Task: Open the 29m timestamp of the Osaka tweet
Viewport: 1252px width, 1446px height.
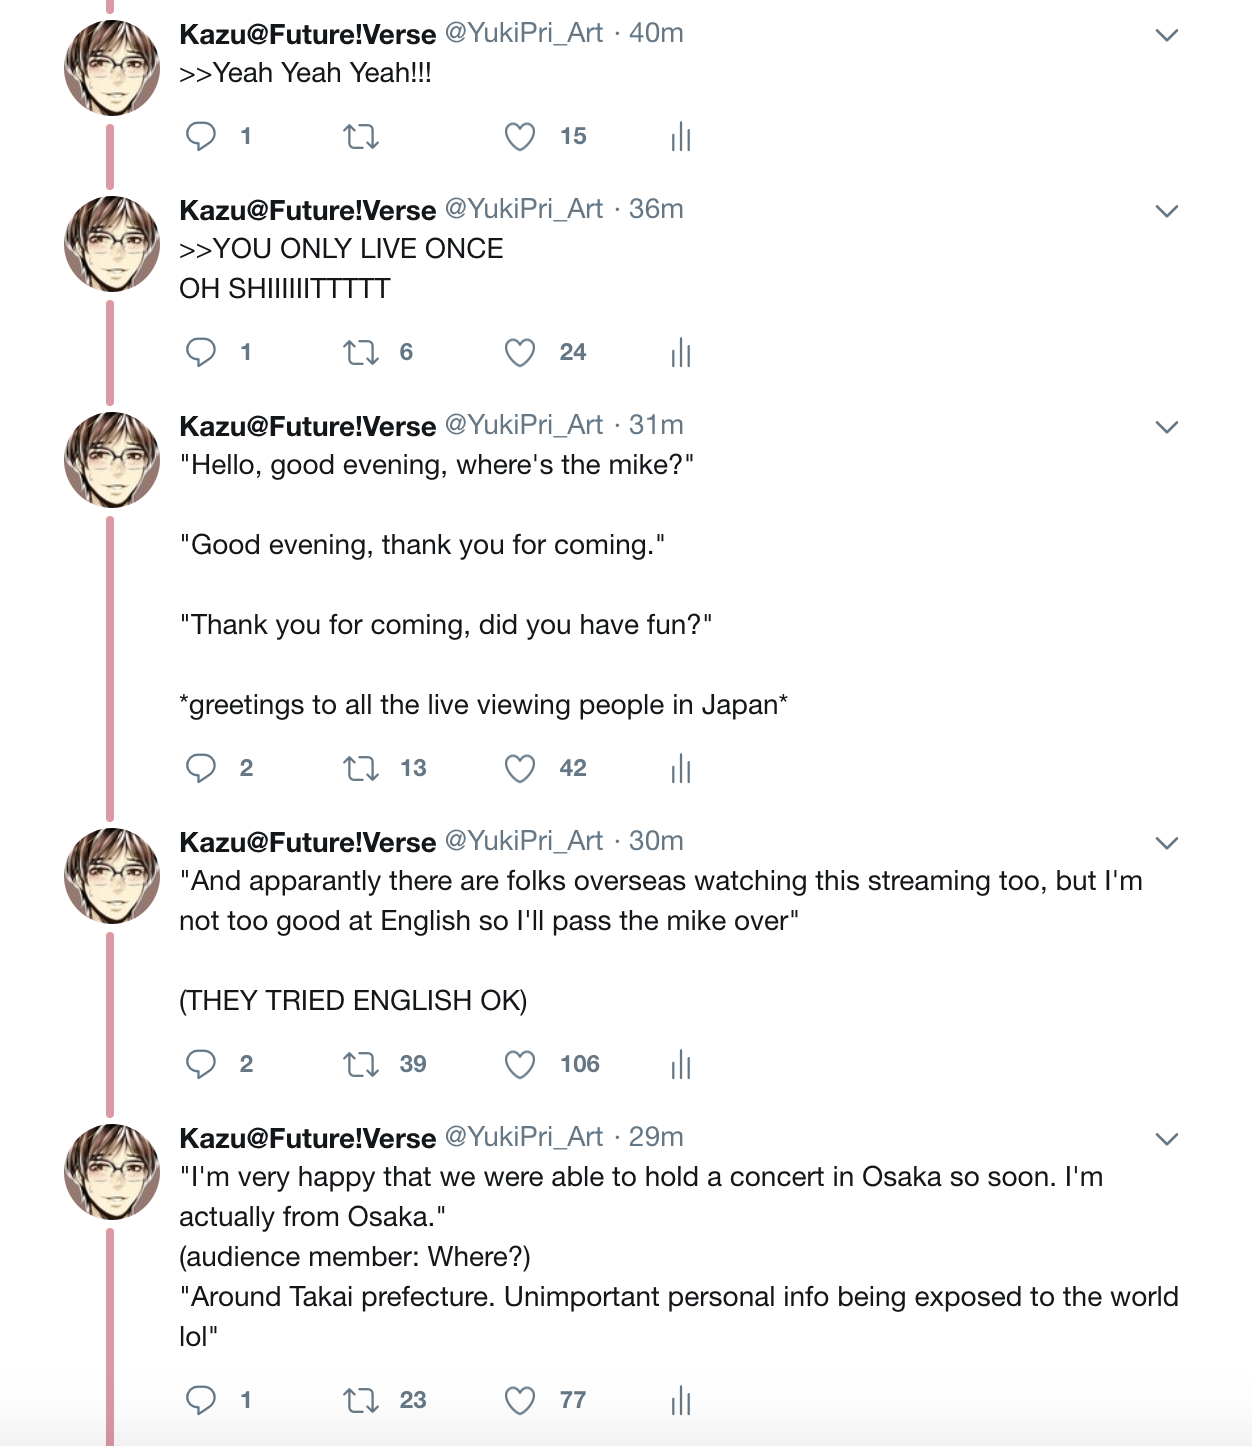Action: 656,1137
